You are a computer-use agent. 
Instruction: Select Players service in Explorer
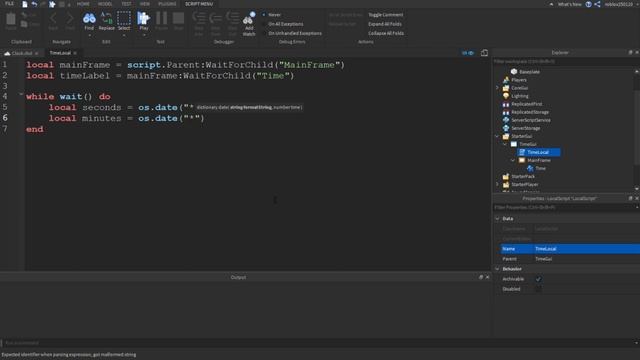coord(519,80)
